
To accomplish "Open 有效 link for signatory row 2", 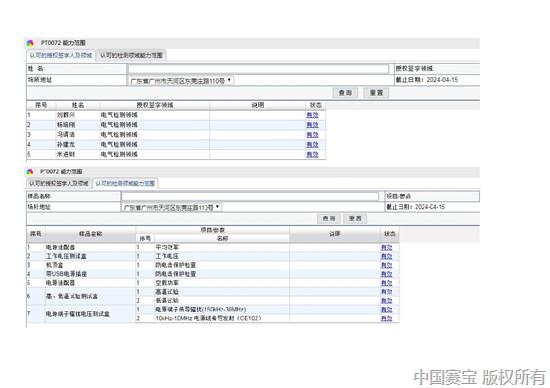I will (x=312, y=125).
